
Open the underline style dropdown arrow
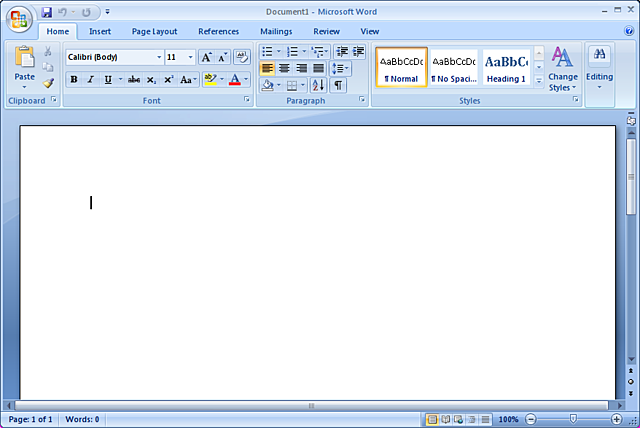coord(120,79)
